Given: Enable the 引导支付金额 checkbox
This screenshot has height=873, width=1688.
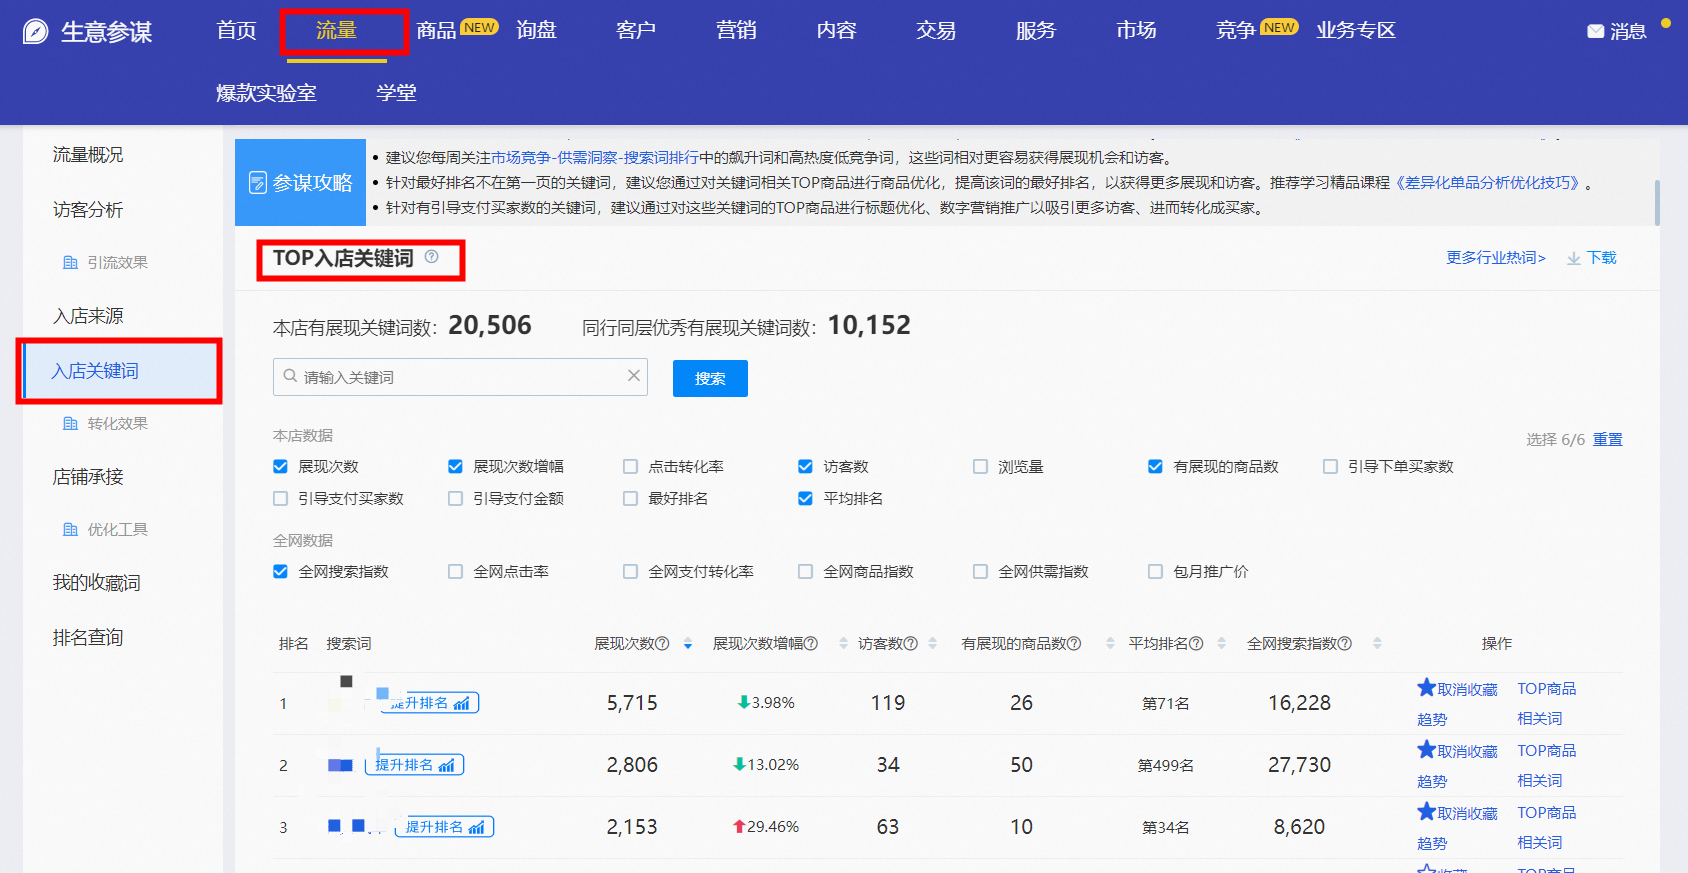Looking at the screenshot, I should click(455, 498).
